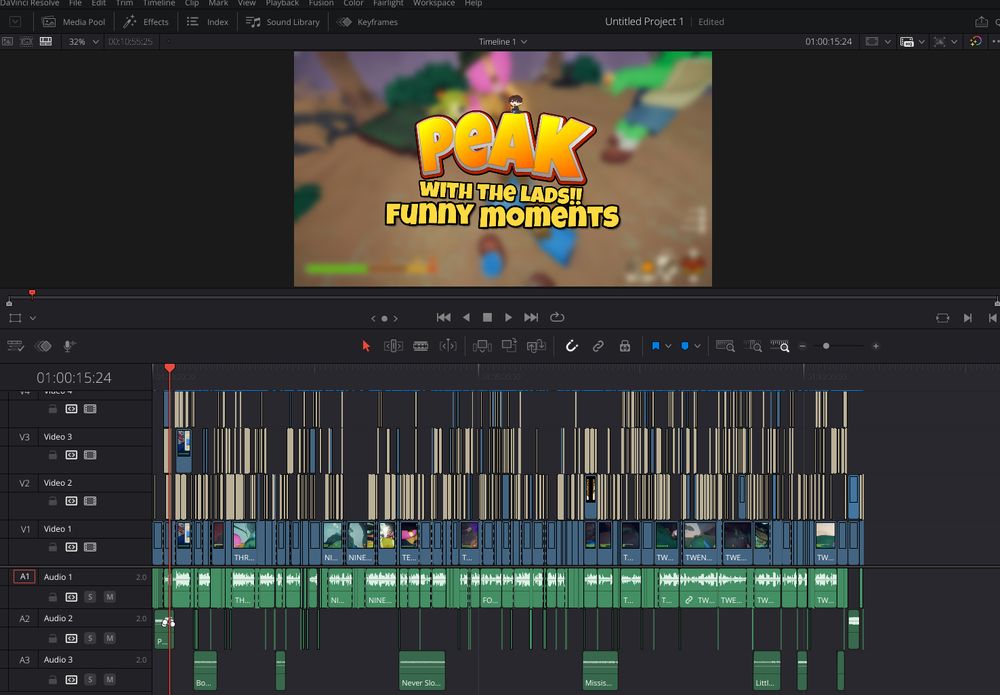This screenshot has width=1000, height=695.
Task: Open the Media Pool panel
Action: click(73, 22)
